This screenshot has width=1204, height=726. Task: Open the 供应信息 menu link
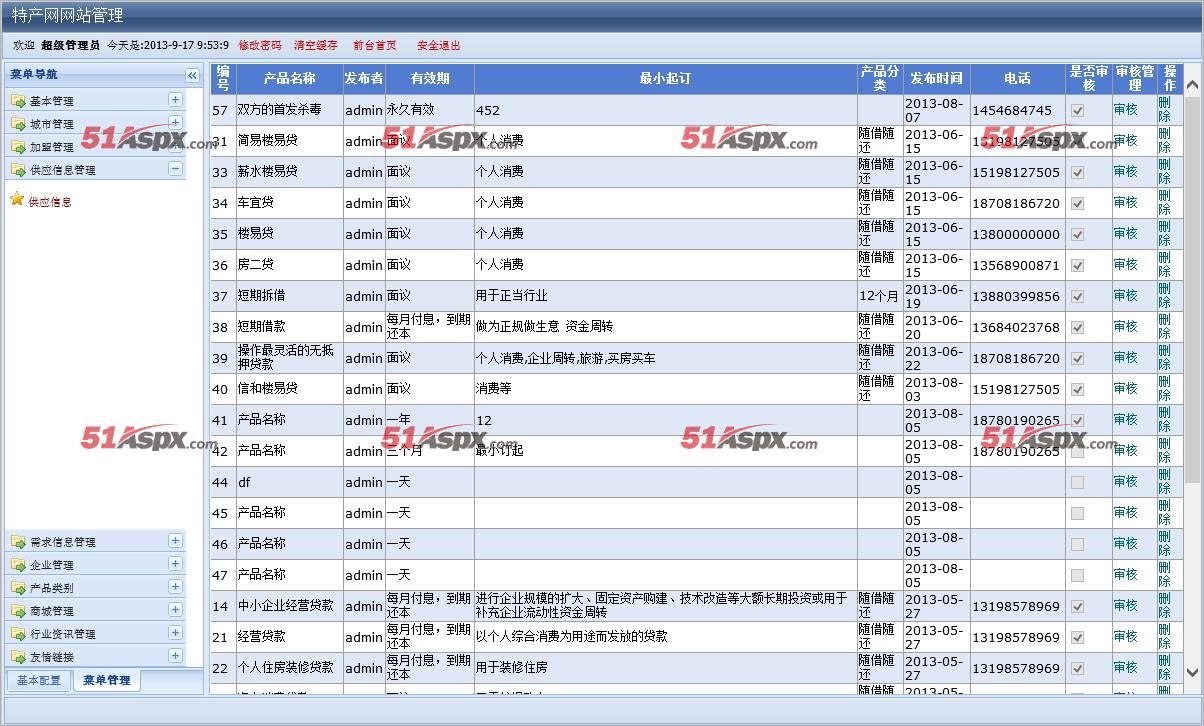tap(50, 202)
